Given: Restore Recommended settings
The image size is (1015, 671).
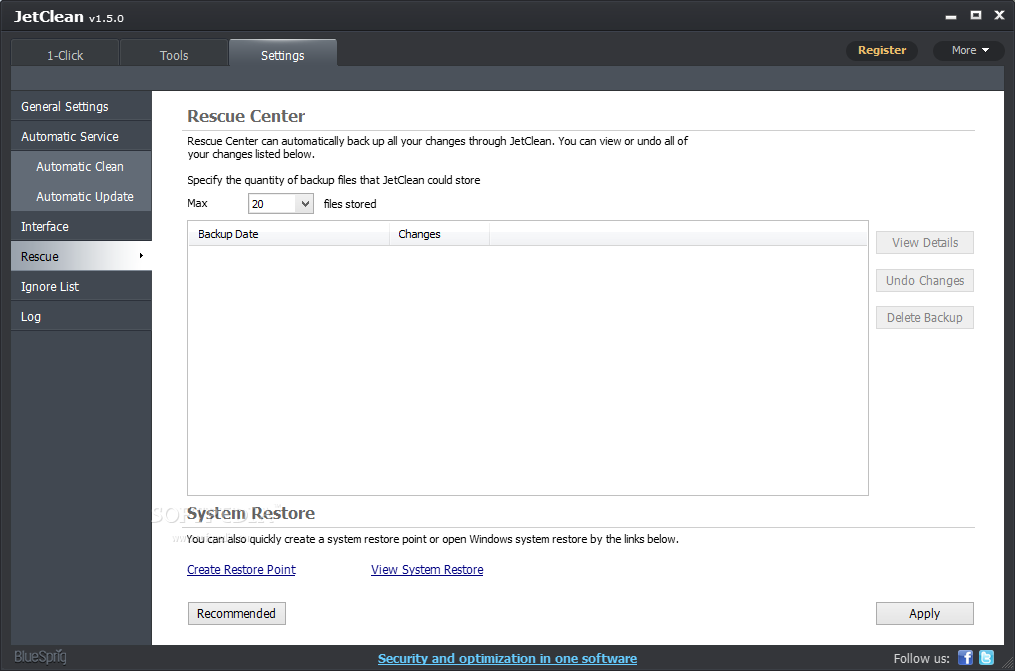Looking at the screenshot, I should [x=236, y=613].
